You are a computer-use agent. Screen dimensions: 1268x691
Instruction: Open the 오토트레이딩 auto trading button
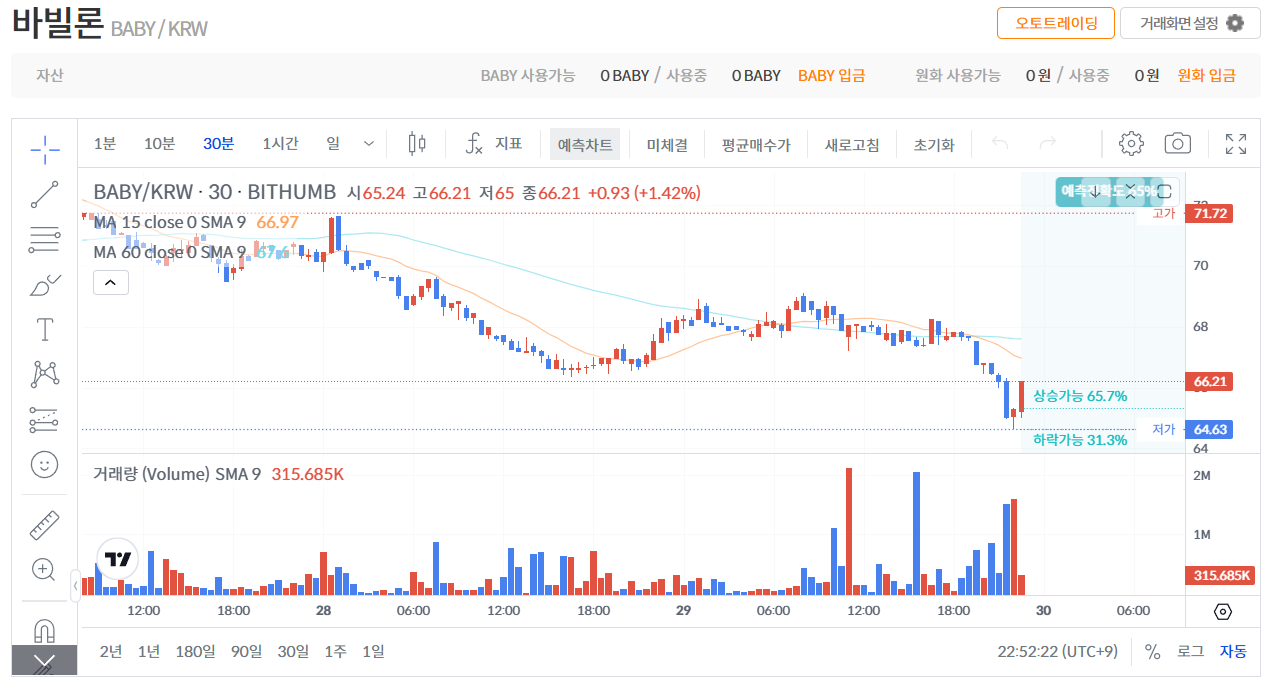click(1056, 23)
